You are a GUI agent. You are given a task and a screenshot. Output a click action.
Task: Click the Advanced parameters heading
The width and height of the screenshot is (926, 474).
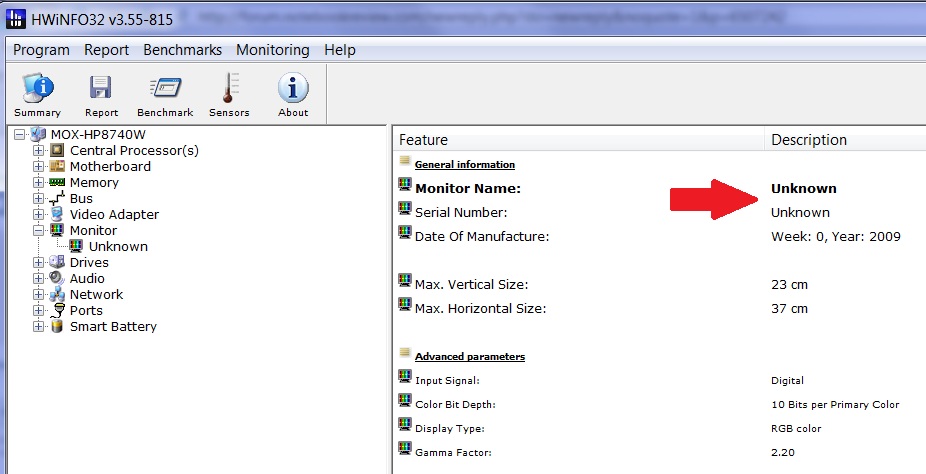click(469, 357)
